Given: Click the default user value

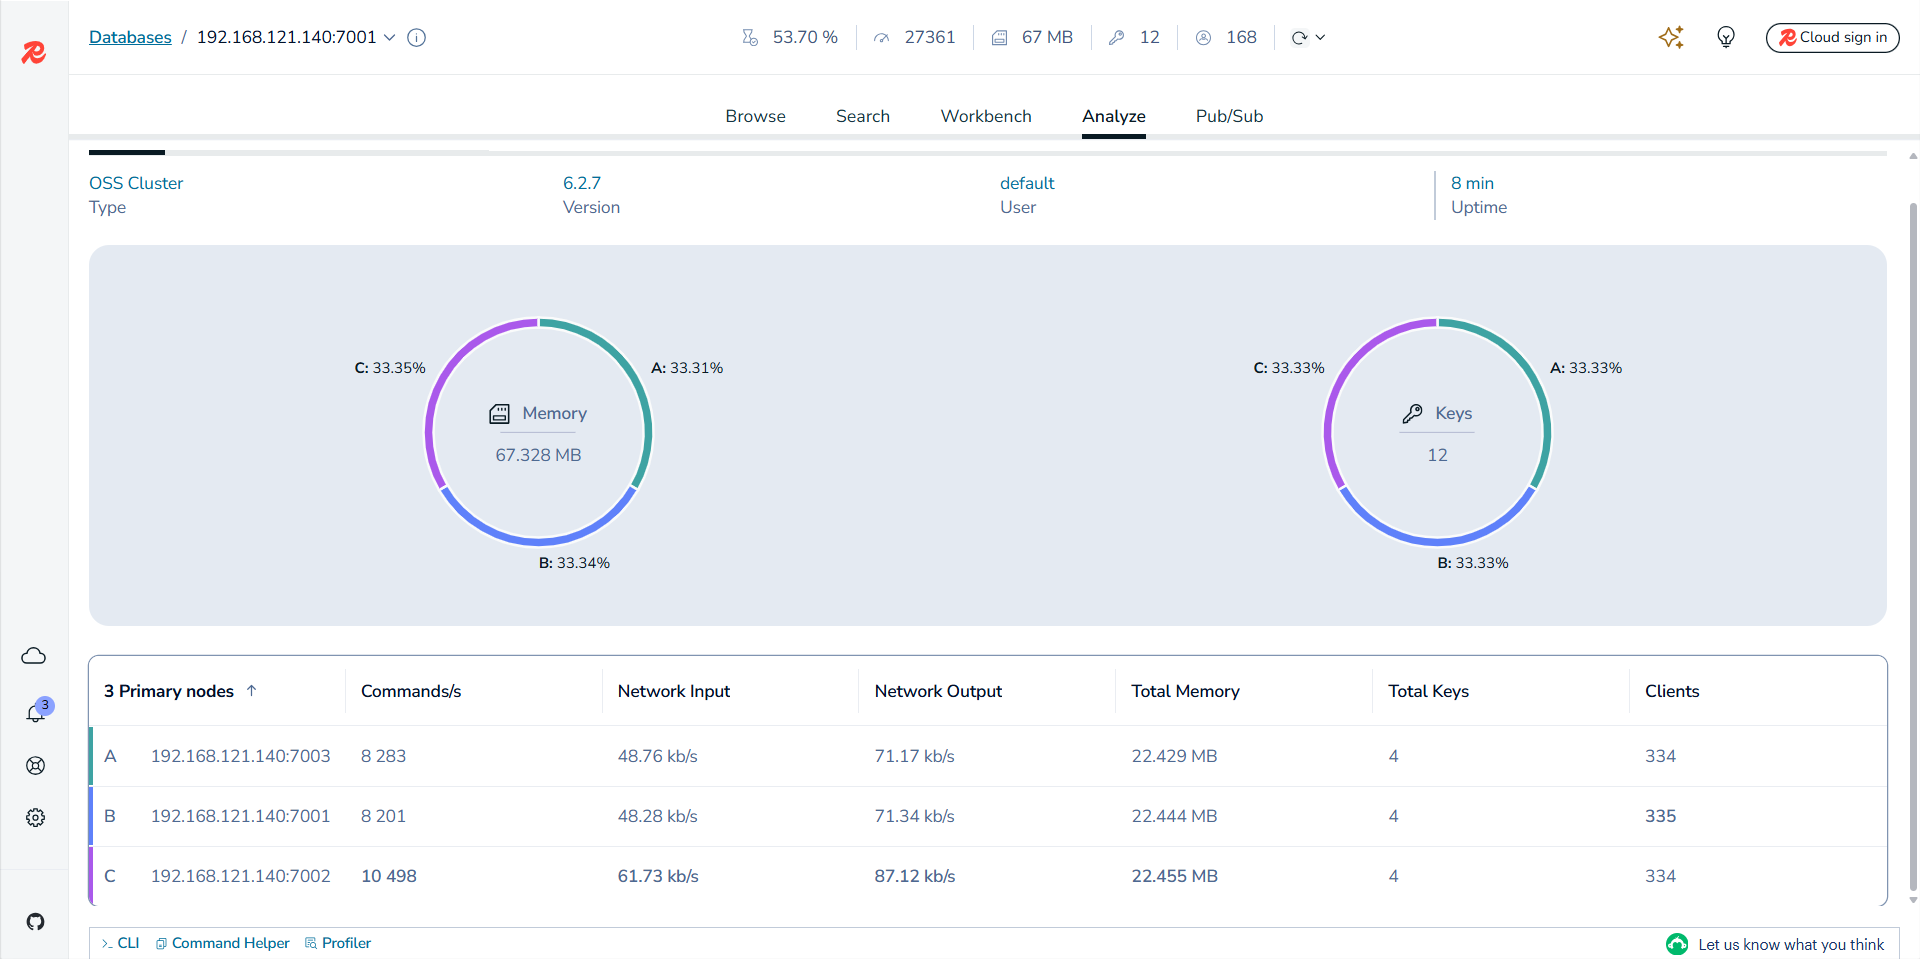Looking at the screenshot, I should click(1027, 183).
